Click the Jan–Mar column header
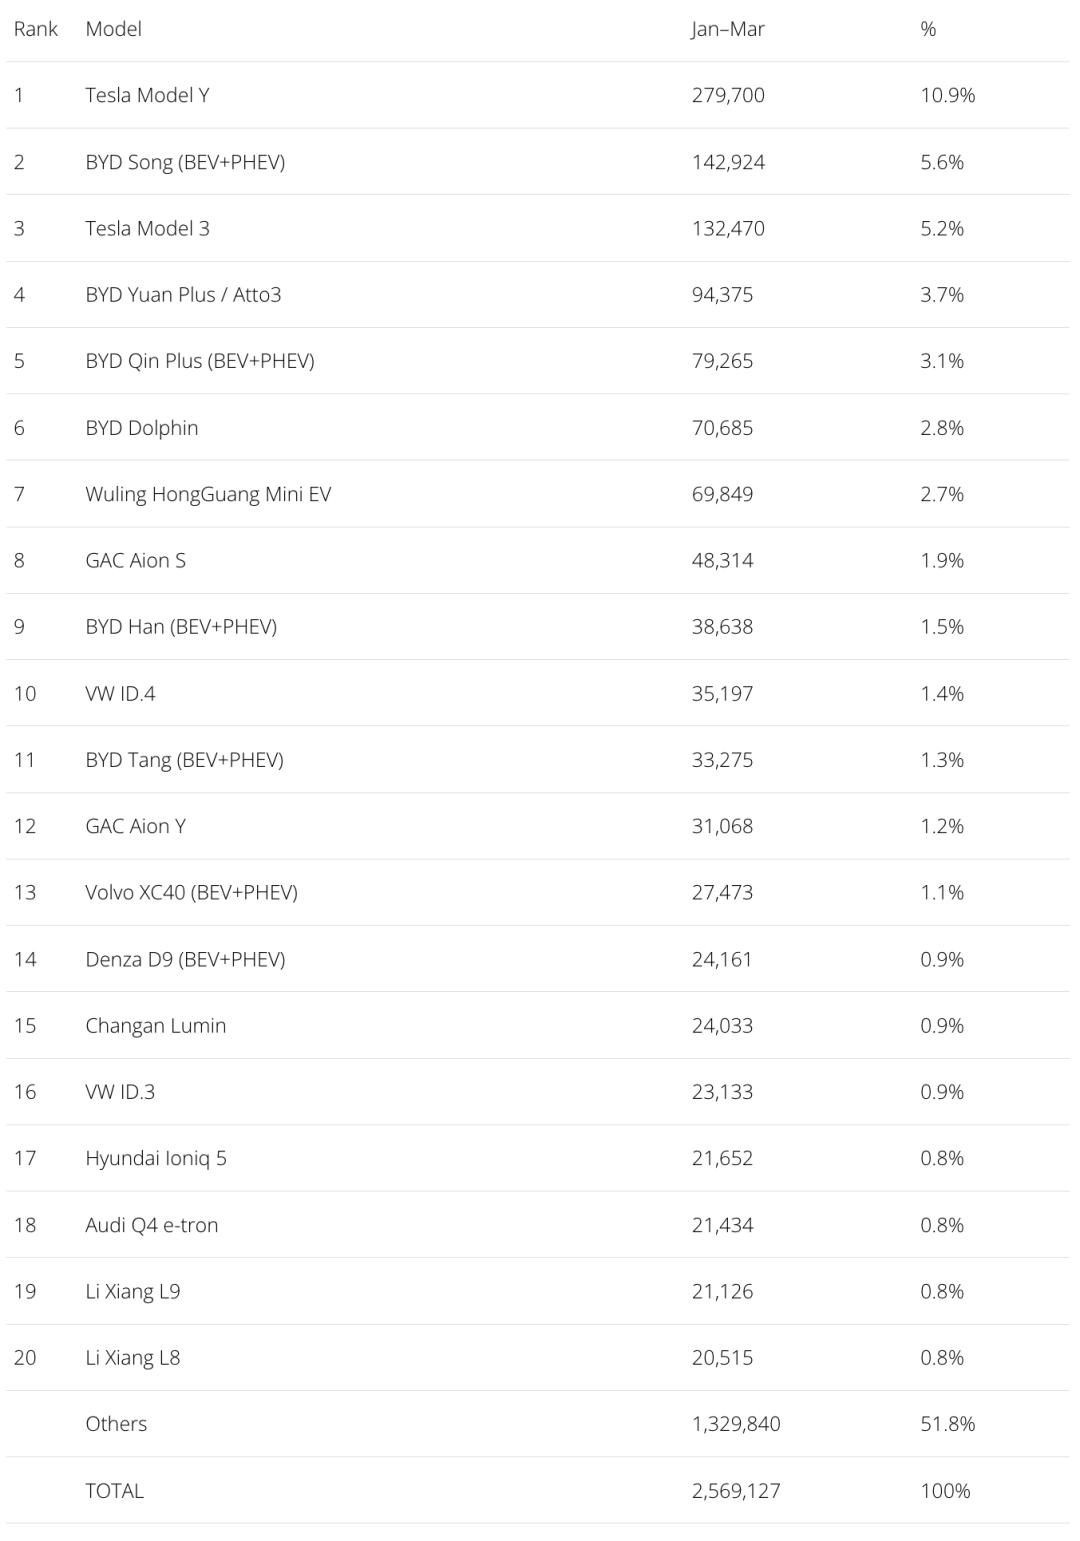Viewport: 1080px width, 1541px height. click(727, 29)
